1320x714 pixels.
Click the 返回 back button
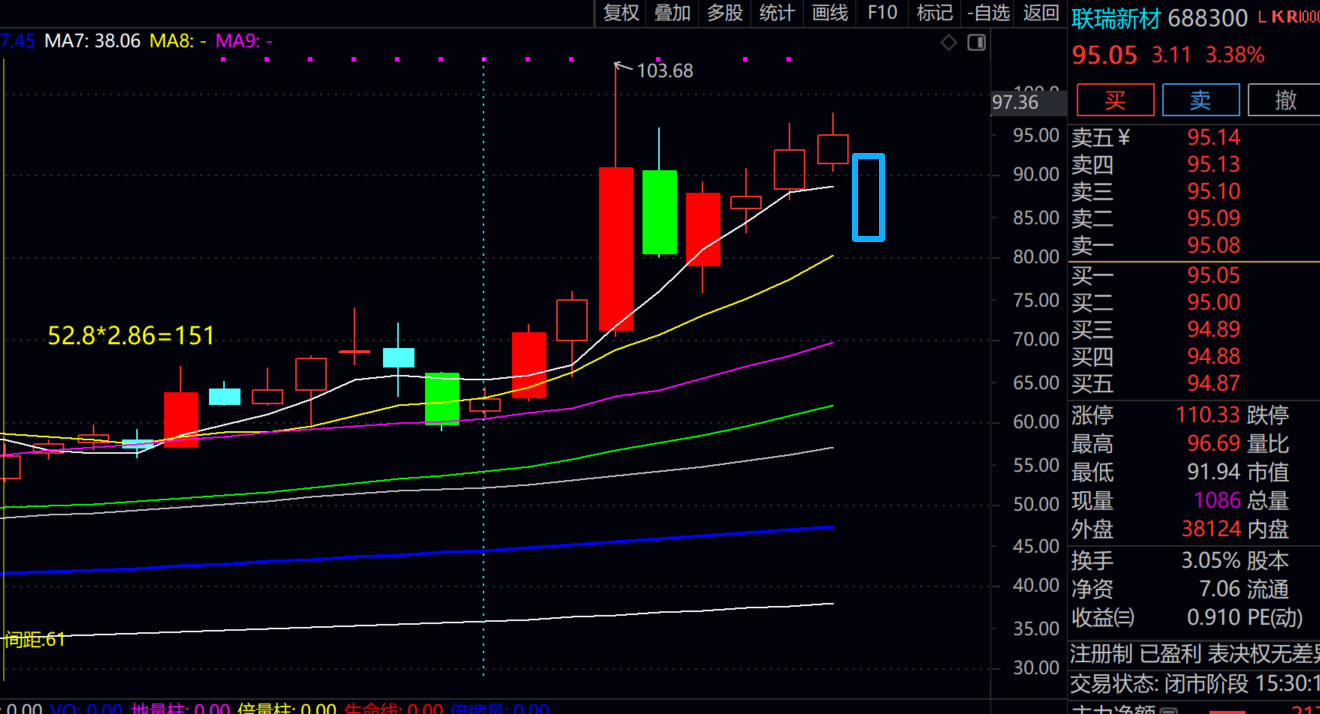[x=1041, y=13]
